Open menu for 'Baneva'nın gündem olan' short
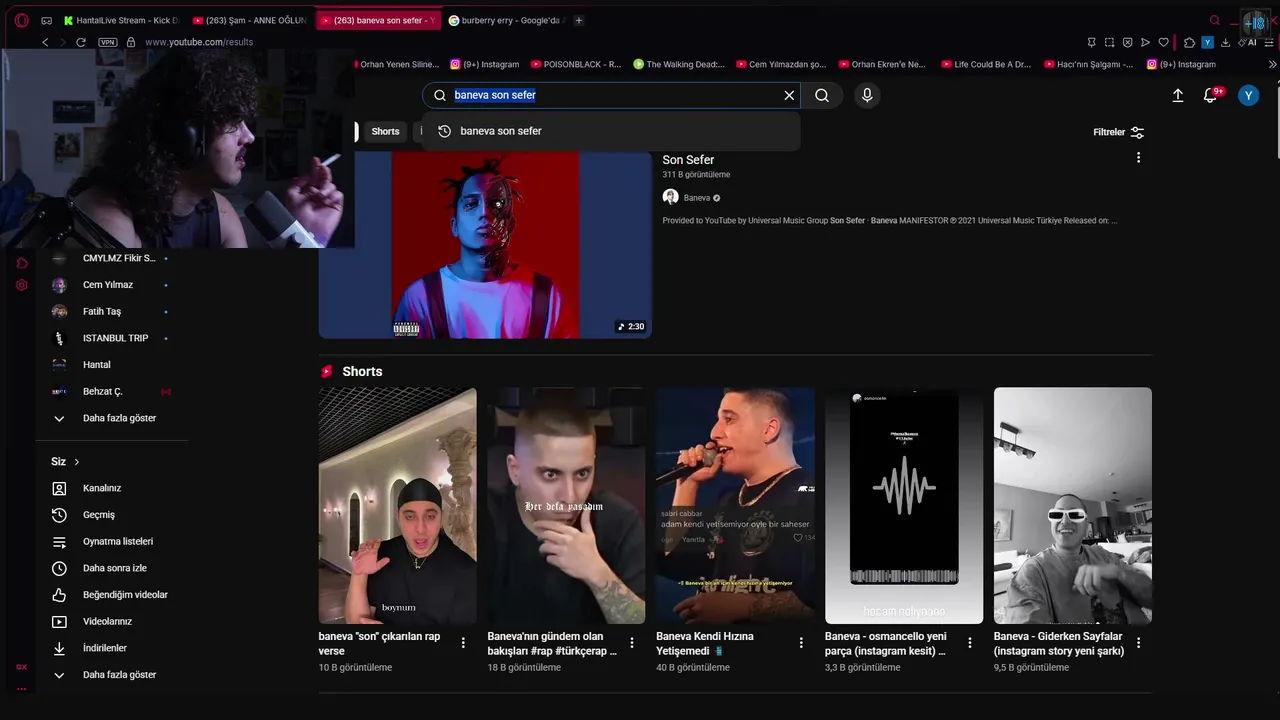The width and height of the screenshot is (1280, 720). click(632, 643)
